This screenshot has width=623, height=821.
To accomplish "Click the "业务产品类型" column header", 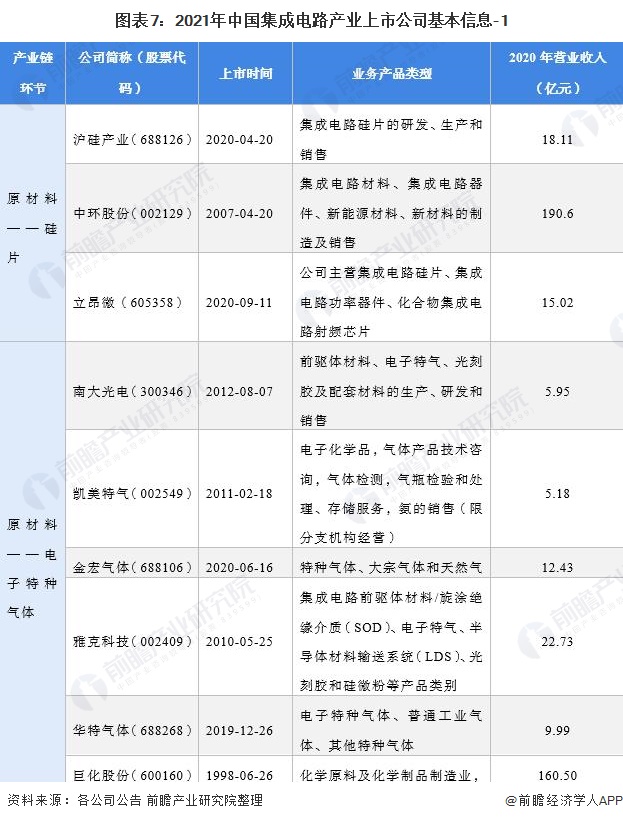I will click(392, 73).
